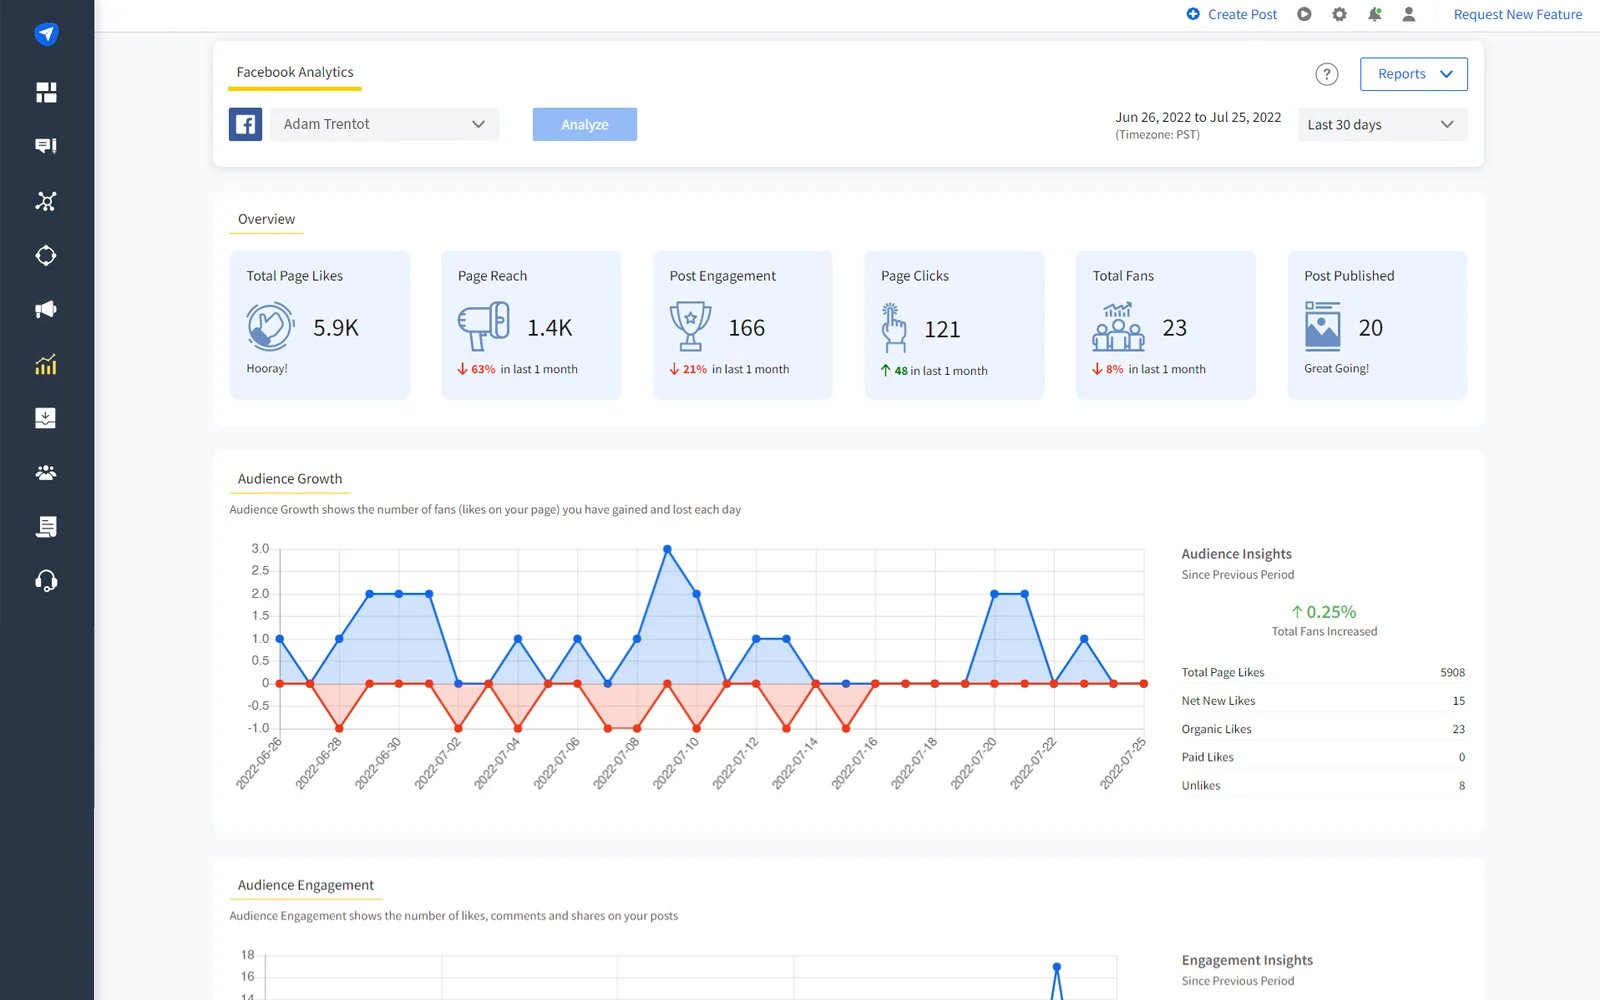Select the megaphone campaigns icon
Screen dimensions: 1600x1000
(46, 310)
